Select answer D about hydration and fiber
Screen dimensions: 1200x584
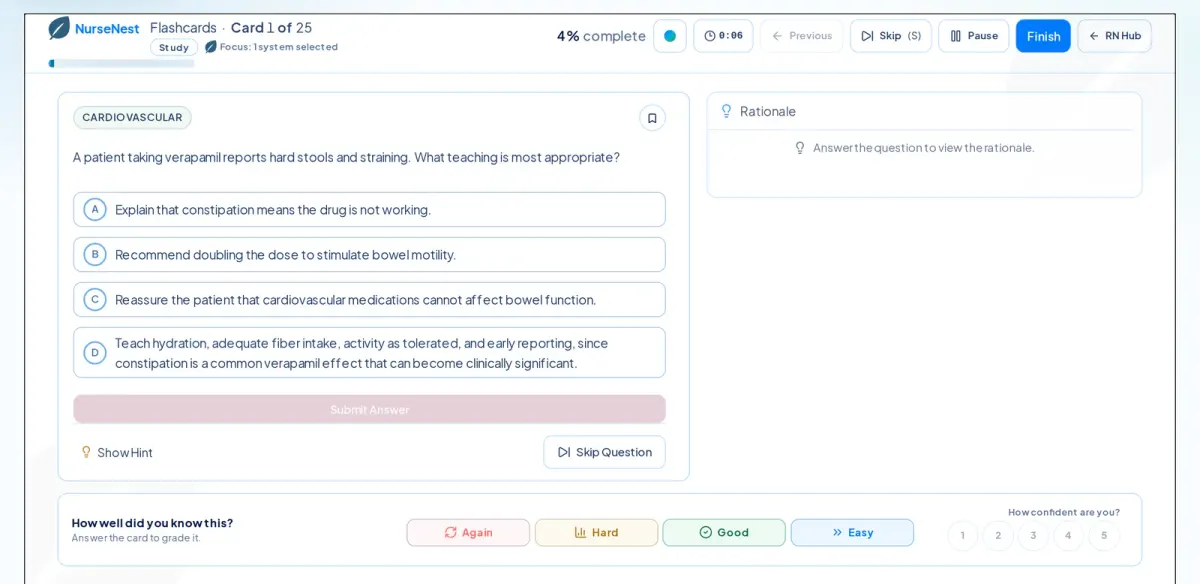pos(369,352)
